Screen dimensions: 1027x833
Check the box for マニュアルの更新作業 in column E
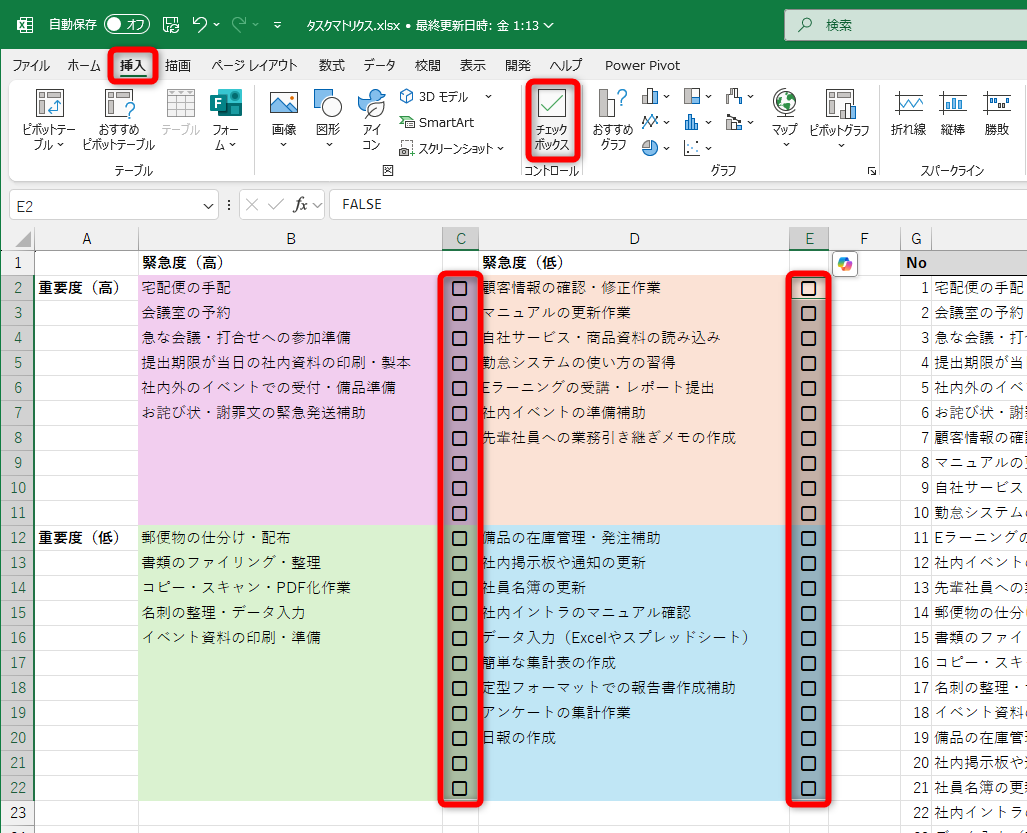point(809,313)
